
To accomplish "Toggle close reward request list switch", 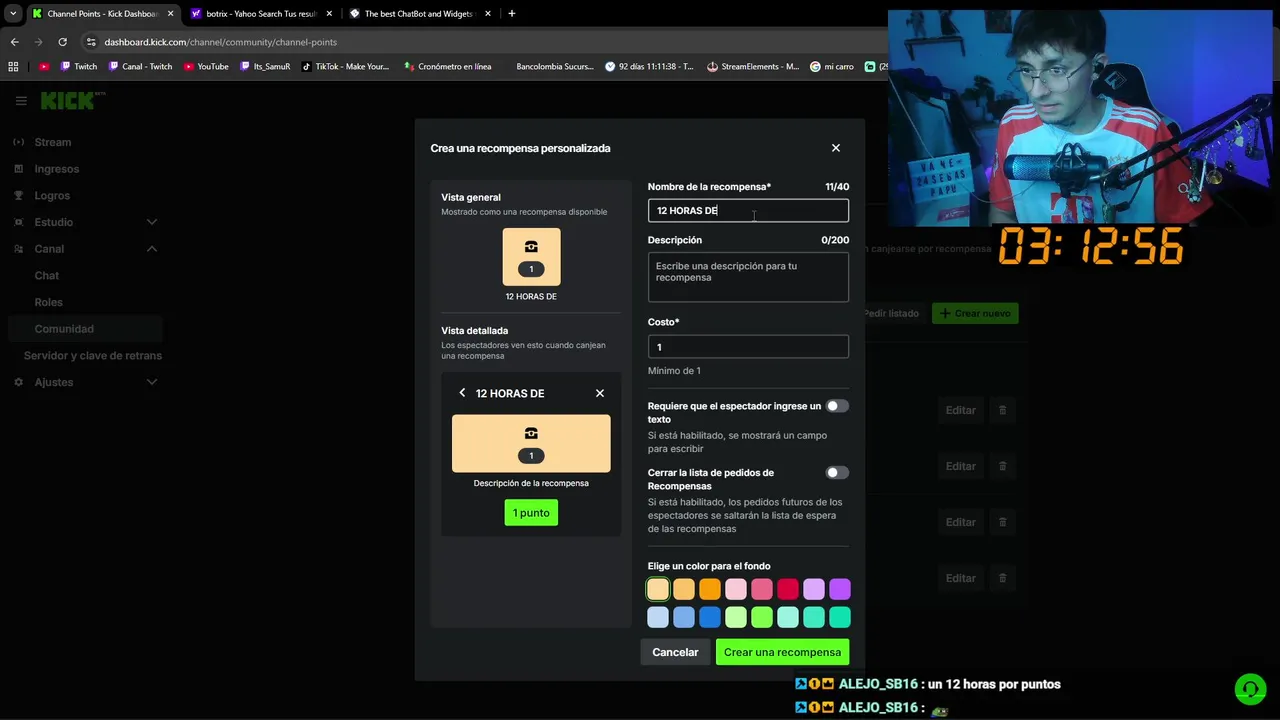I will (x=837, y=473).
